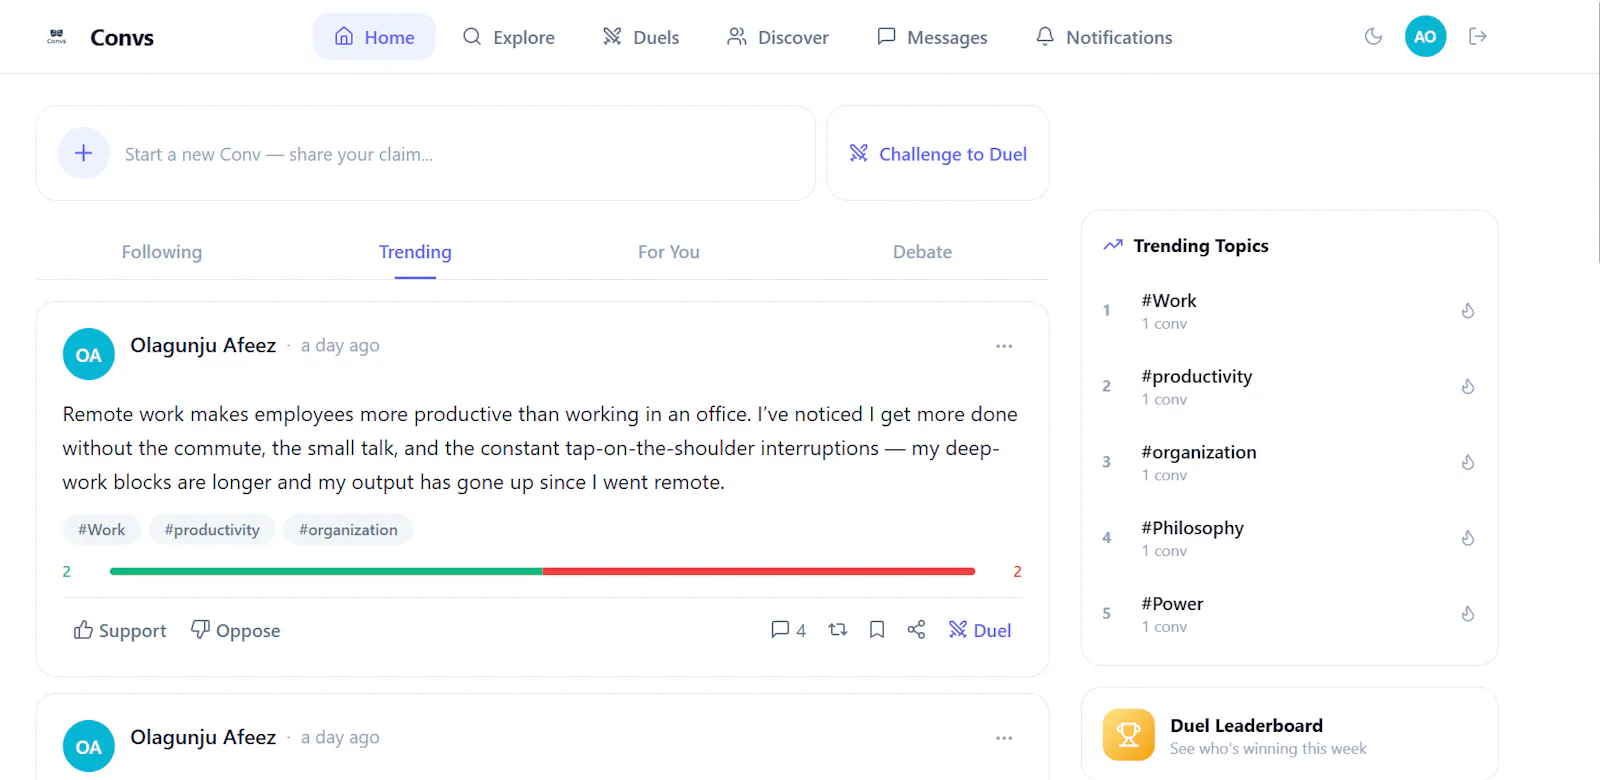Viewport: 1600px width, 780px height.
Task: Click the #organization tag on the post
Action: tap(348, 530)
